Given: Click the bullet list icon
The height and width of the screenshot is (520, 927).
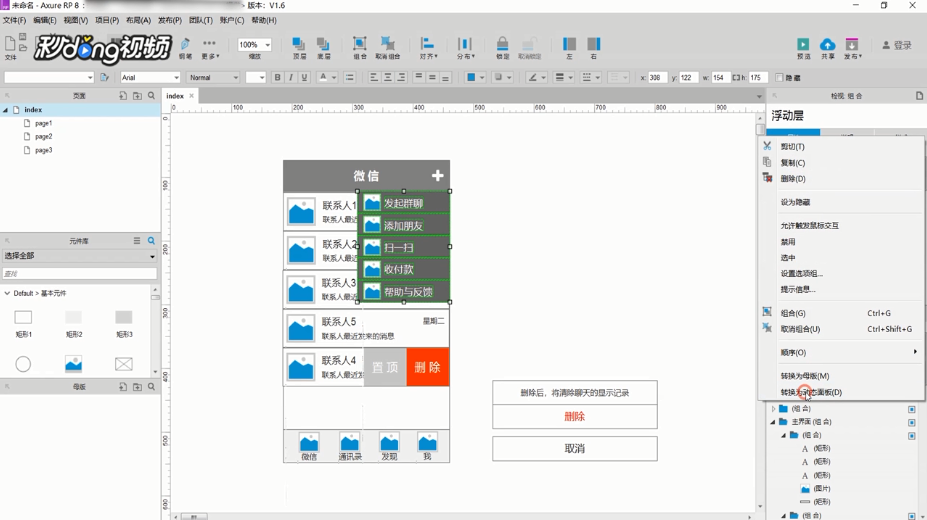Looking at the screenshot, I should point(349,77).
